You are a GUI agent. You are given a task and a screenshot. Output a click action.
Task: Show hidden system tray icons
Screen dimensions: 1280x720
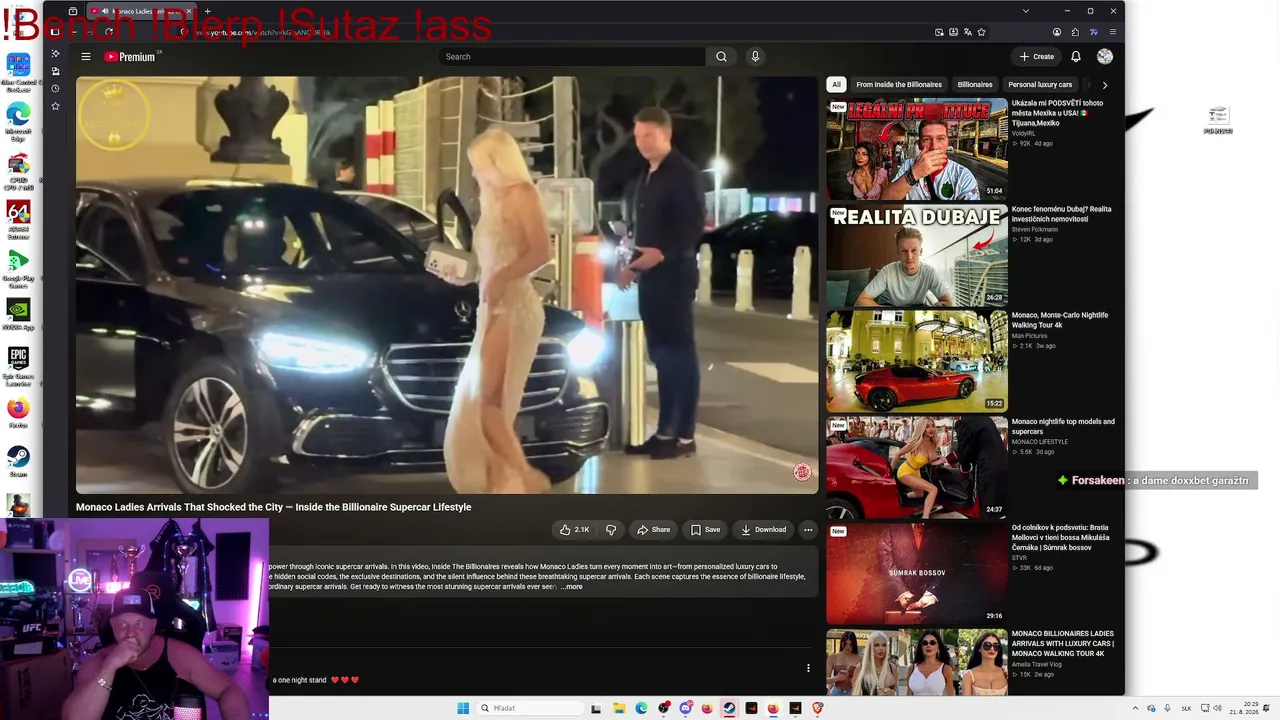coord(1135,708)
